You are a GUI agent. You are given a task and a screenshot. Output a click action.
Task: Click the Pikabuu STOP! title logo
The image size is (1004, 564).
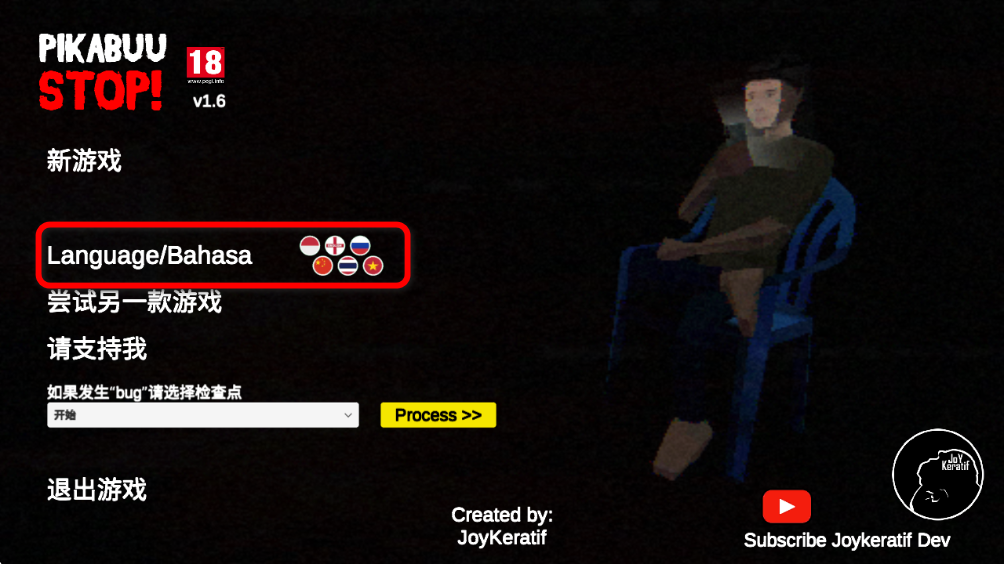tap(102, 72)
